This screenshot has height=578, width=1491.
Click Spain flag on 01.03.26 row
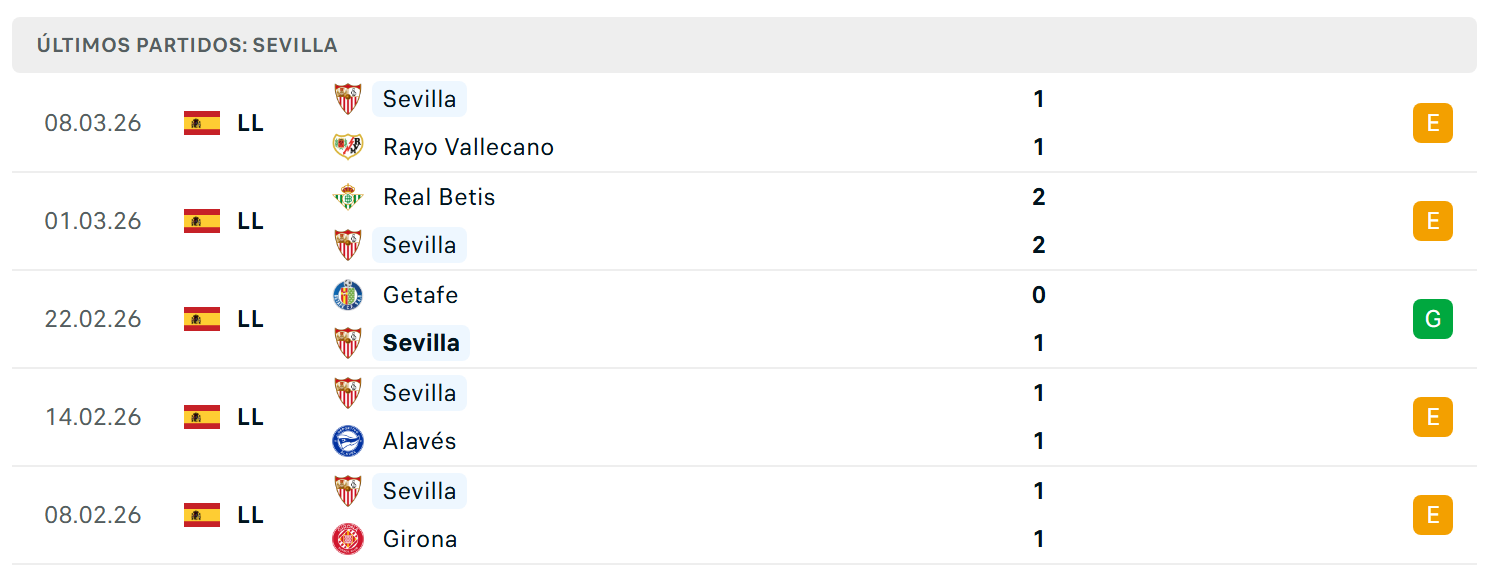[x=202, y=221]
